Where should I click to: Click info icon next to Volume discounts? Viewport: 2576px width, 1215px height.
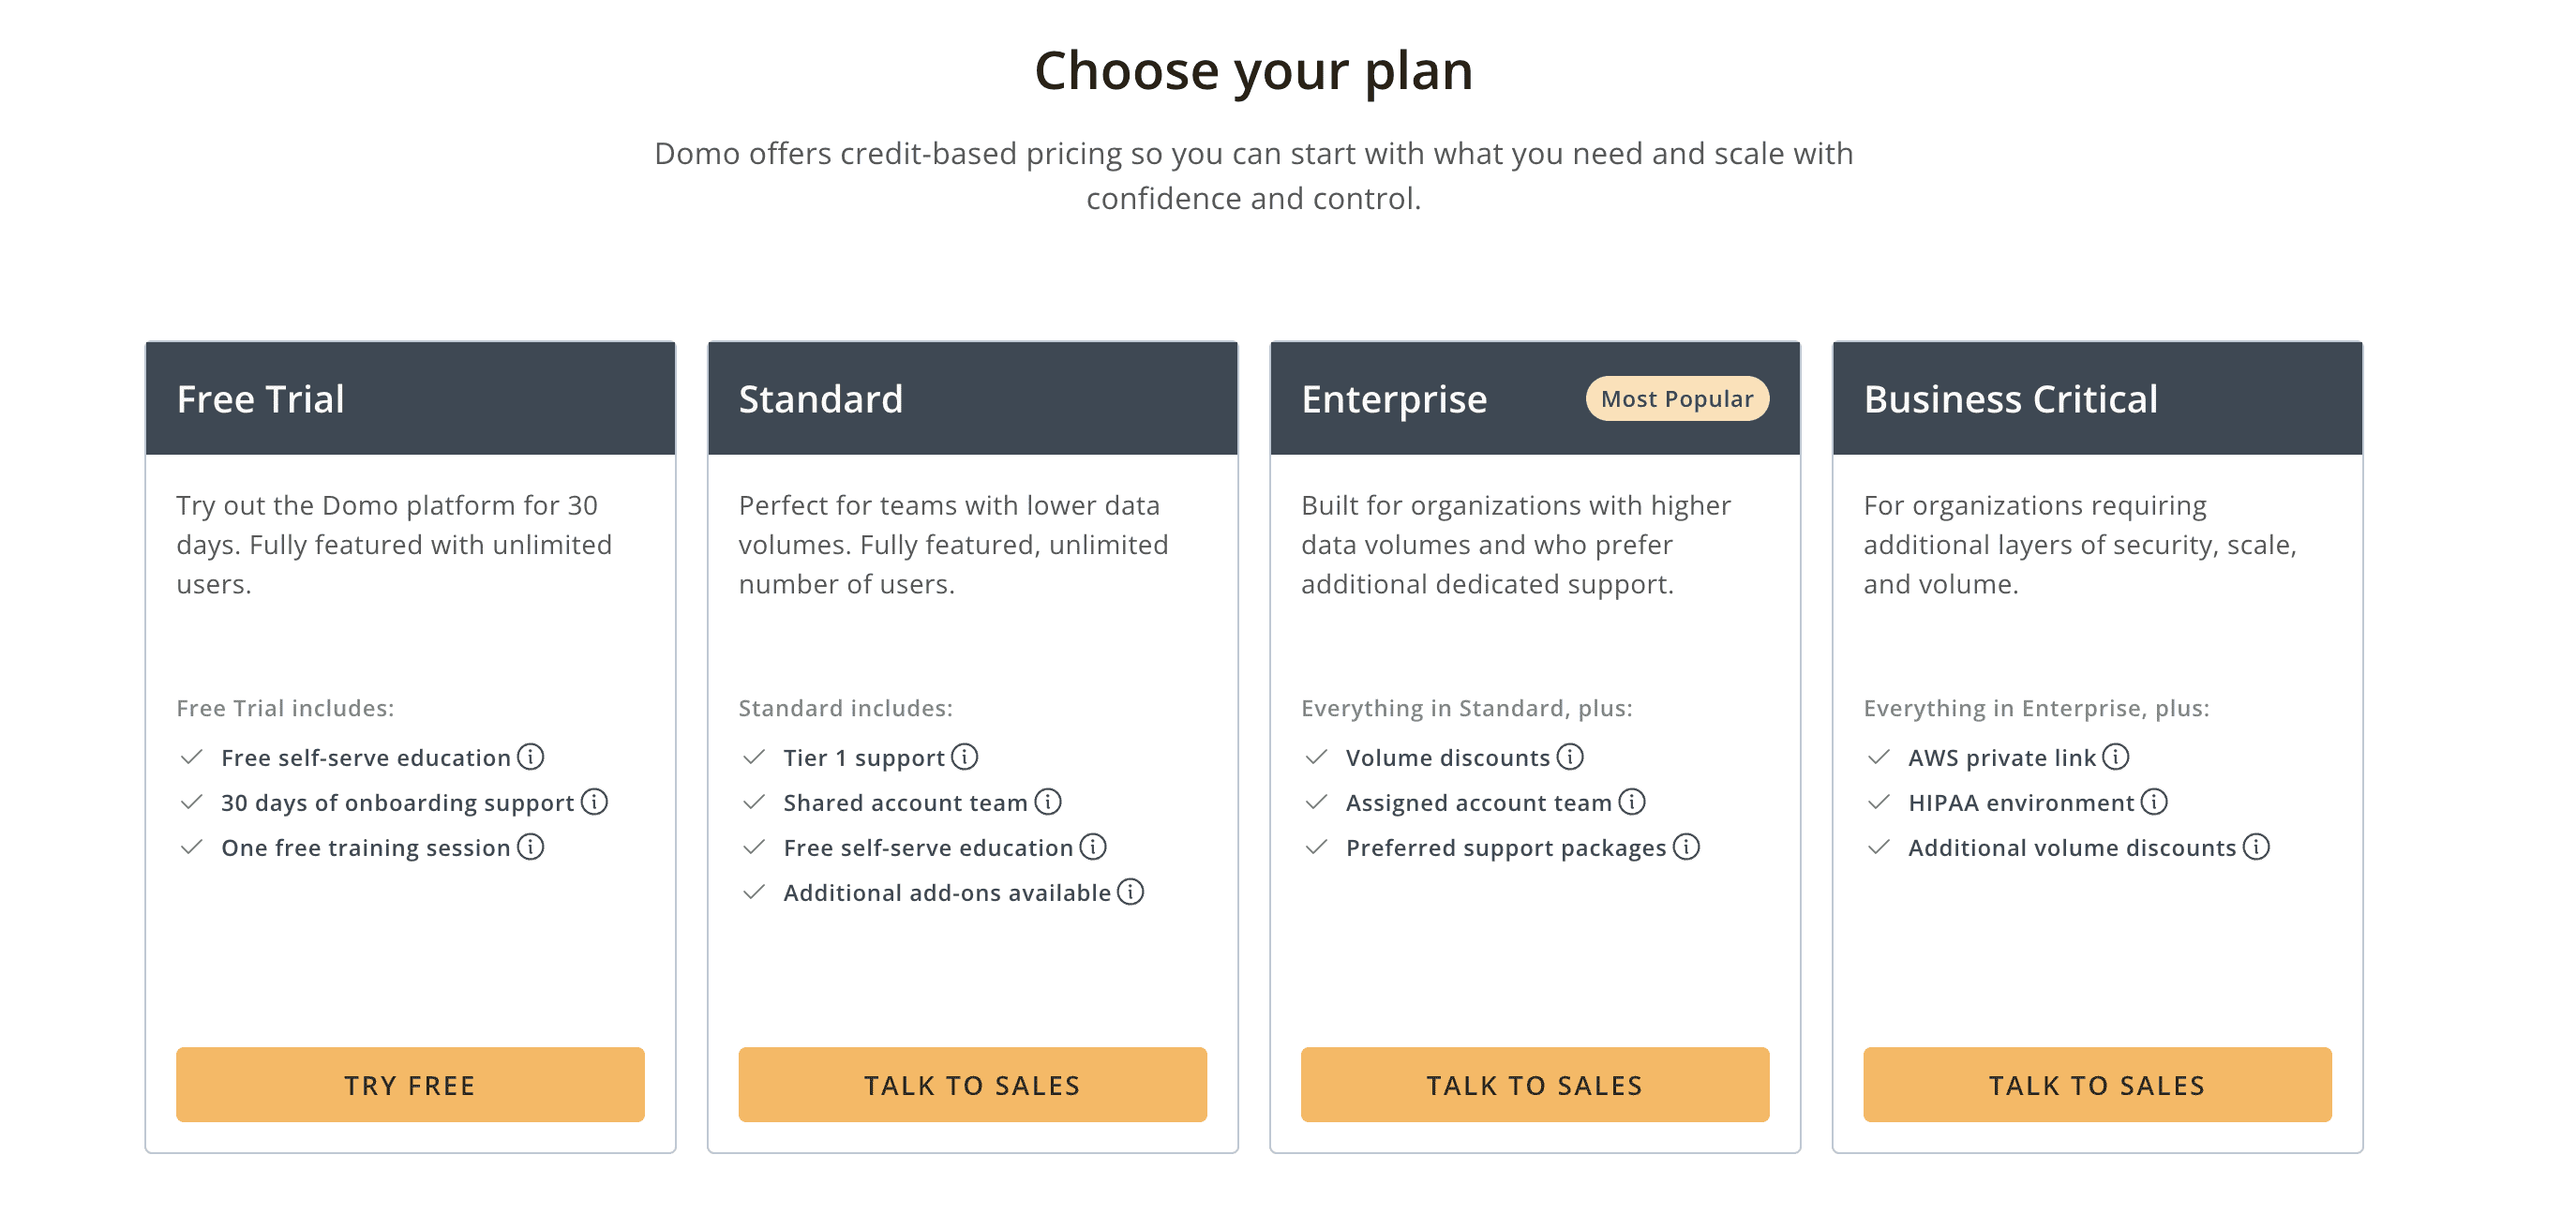(1570, 757)
